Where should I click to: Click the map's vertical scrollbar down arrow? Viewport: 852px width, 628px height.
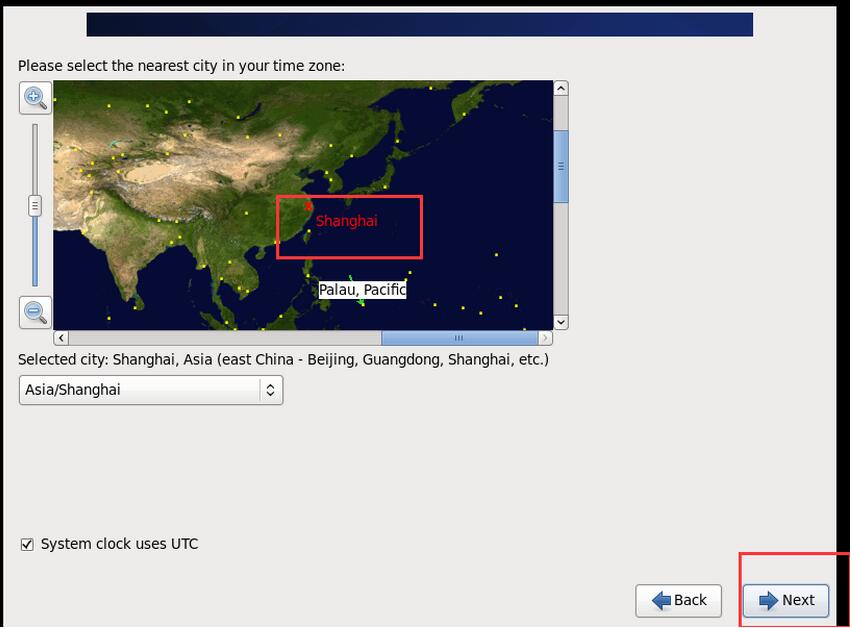coord(561,322)
